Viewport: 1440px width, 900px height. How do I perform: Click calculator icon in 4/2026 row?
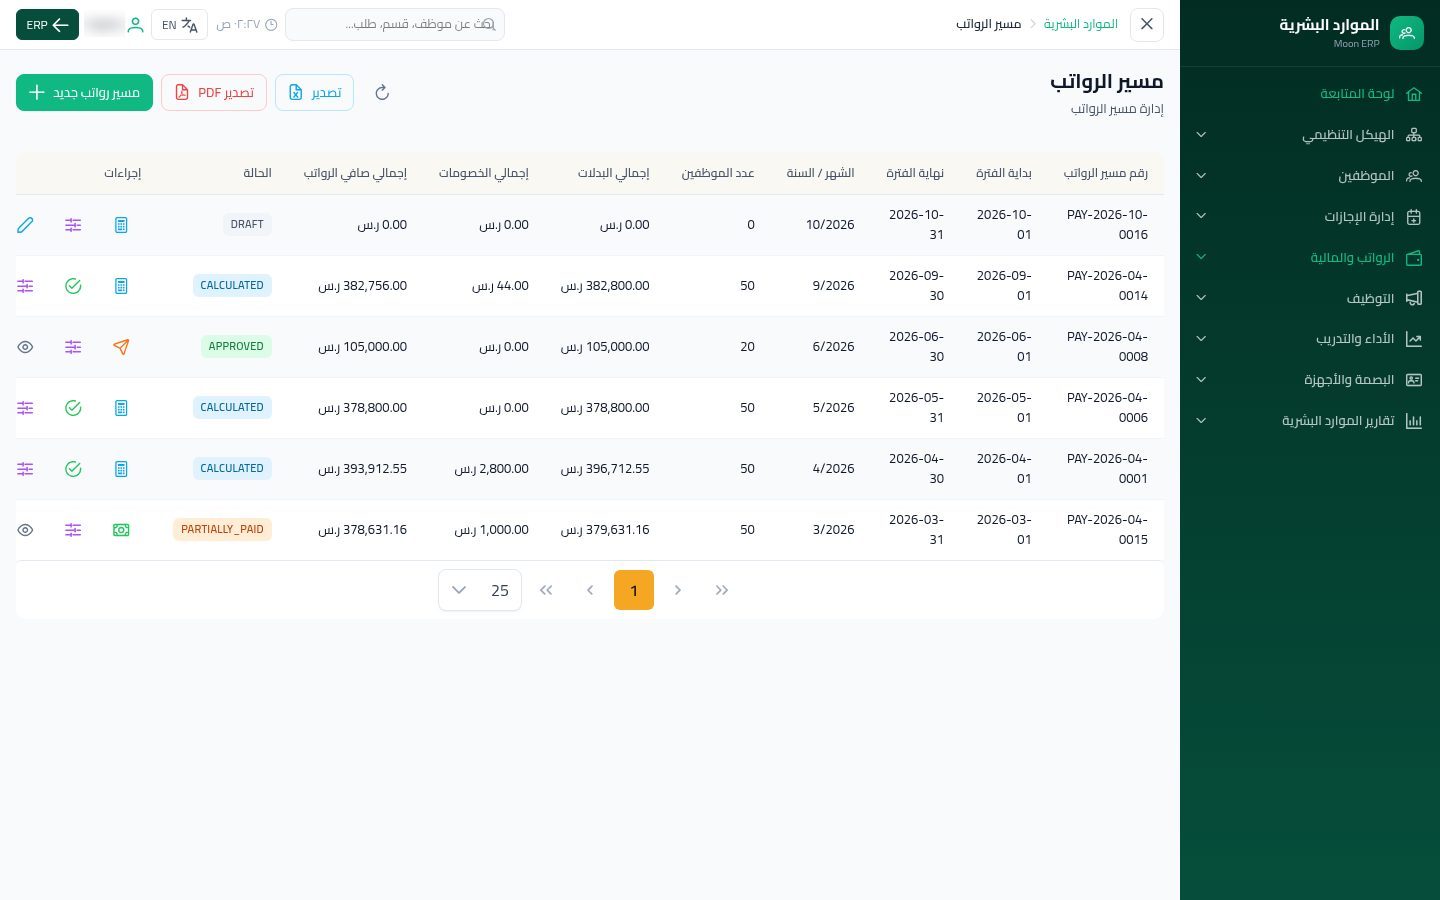point(121,469)
